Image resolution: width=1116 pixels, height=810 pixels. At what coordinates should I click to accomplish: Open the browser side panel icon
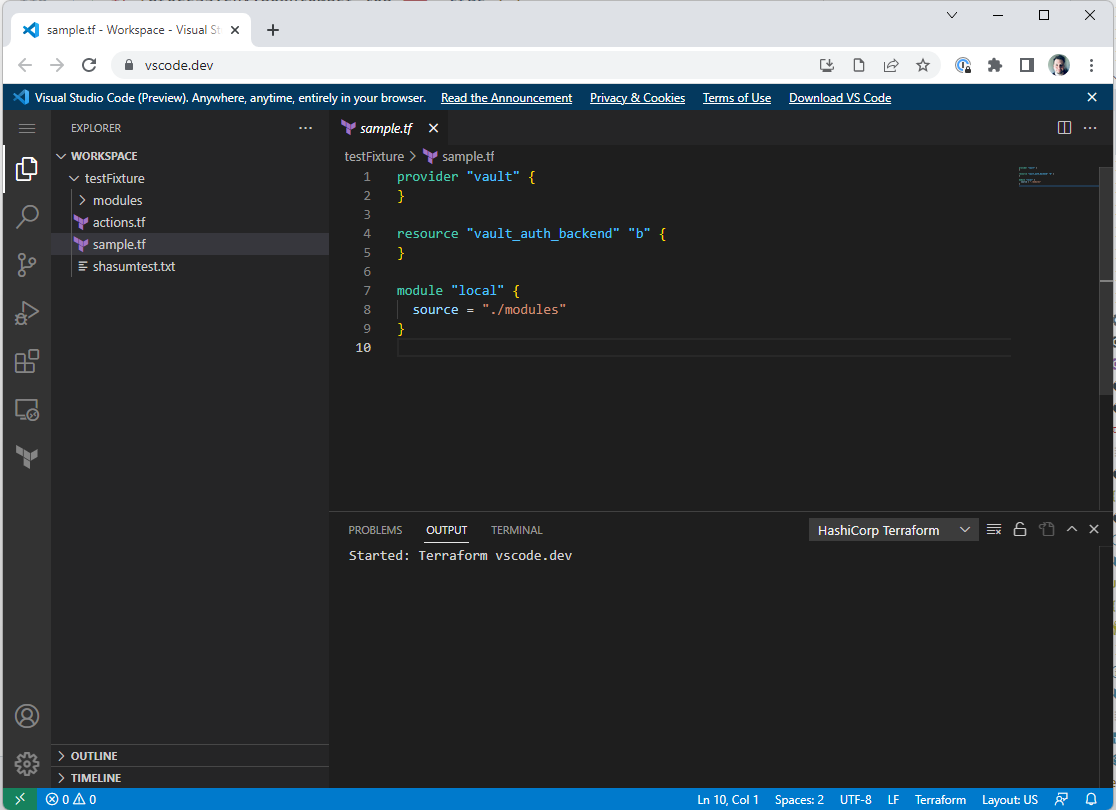point(1026,65)
